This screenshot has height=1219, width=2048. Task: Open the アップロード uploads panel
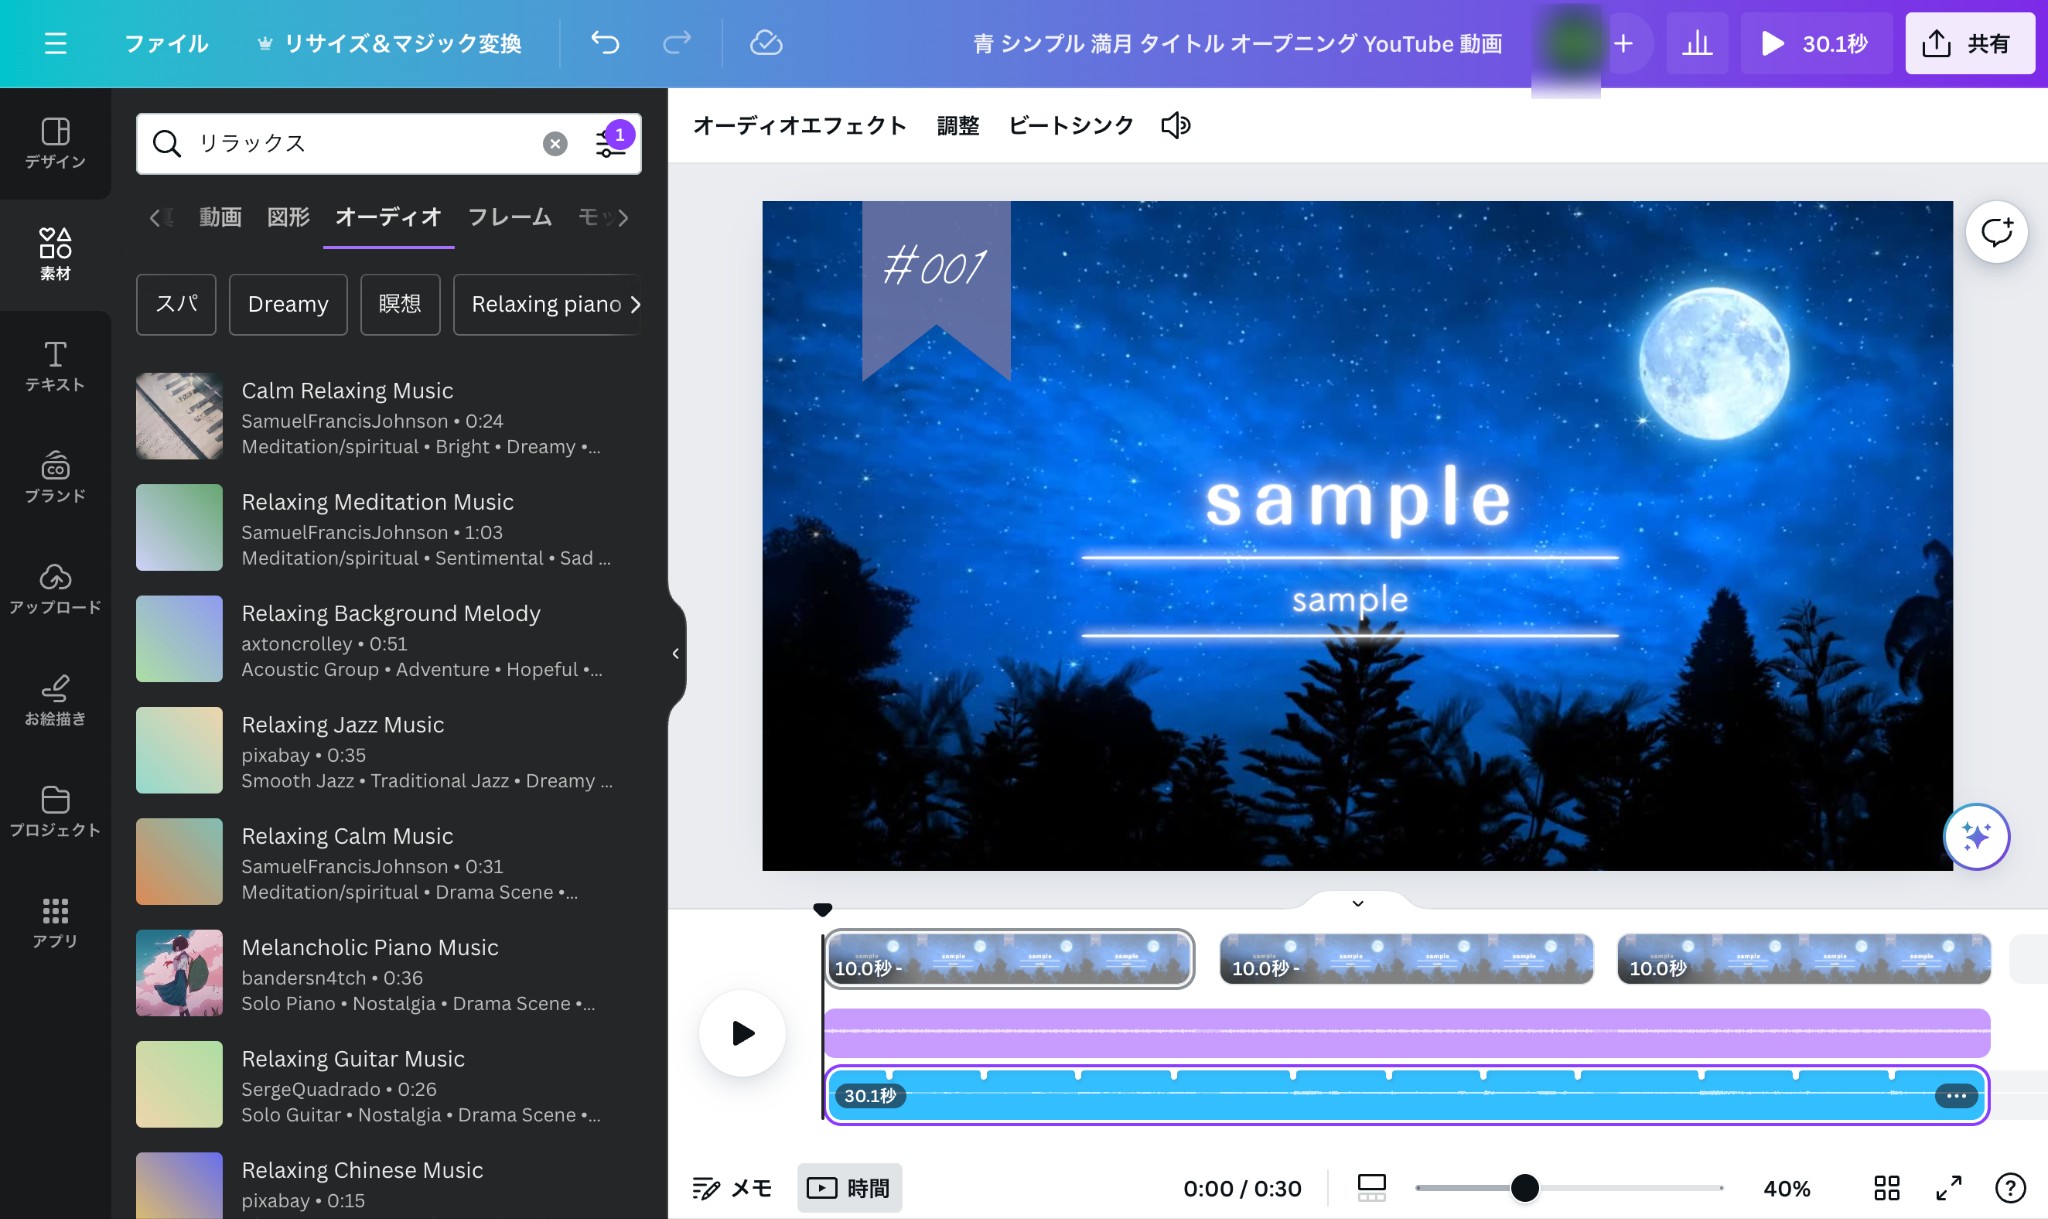coord(55,588)
